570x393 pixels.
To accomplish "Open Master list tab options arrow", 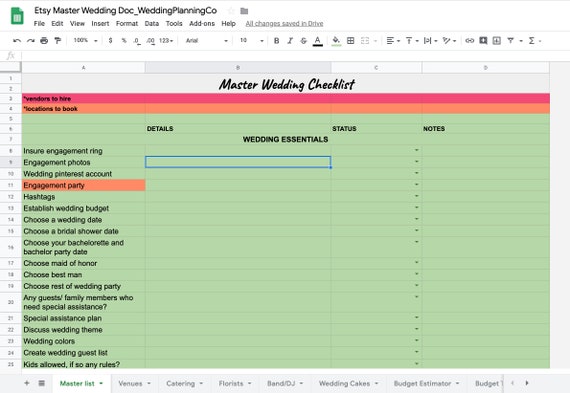I will pos(101,383).
